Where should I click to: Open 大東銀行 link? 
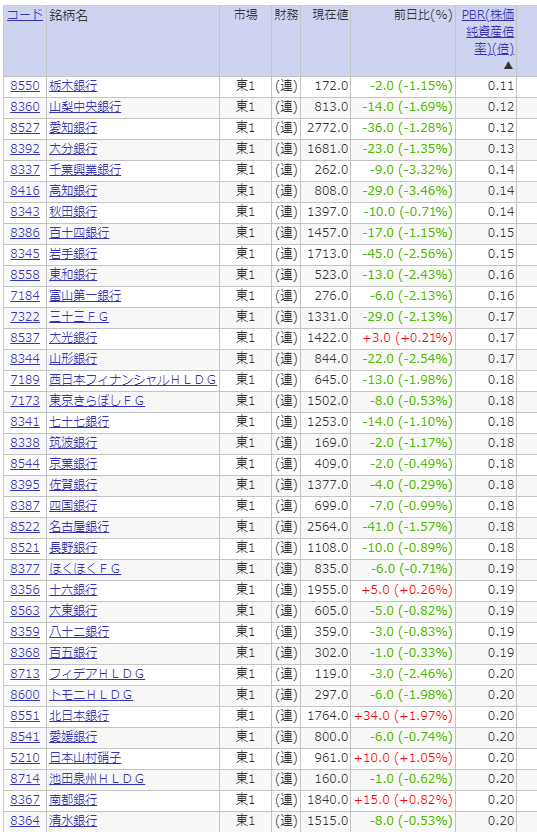pos(73,611)
